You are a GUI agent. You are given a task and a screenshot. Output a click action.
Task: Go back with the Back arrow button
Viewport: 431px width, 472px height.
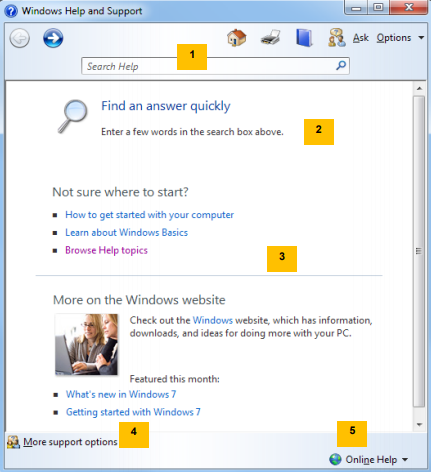click(19, 38)
